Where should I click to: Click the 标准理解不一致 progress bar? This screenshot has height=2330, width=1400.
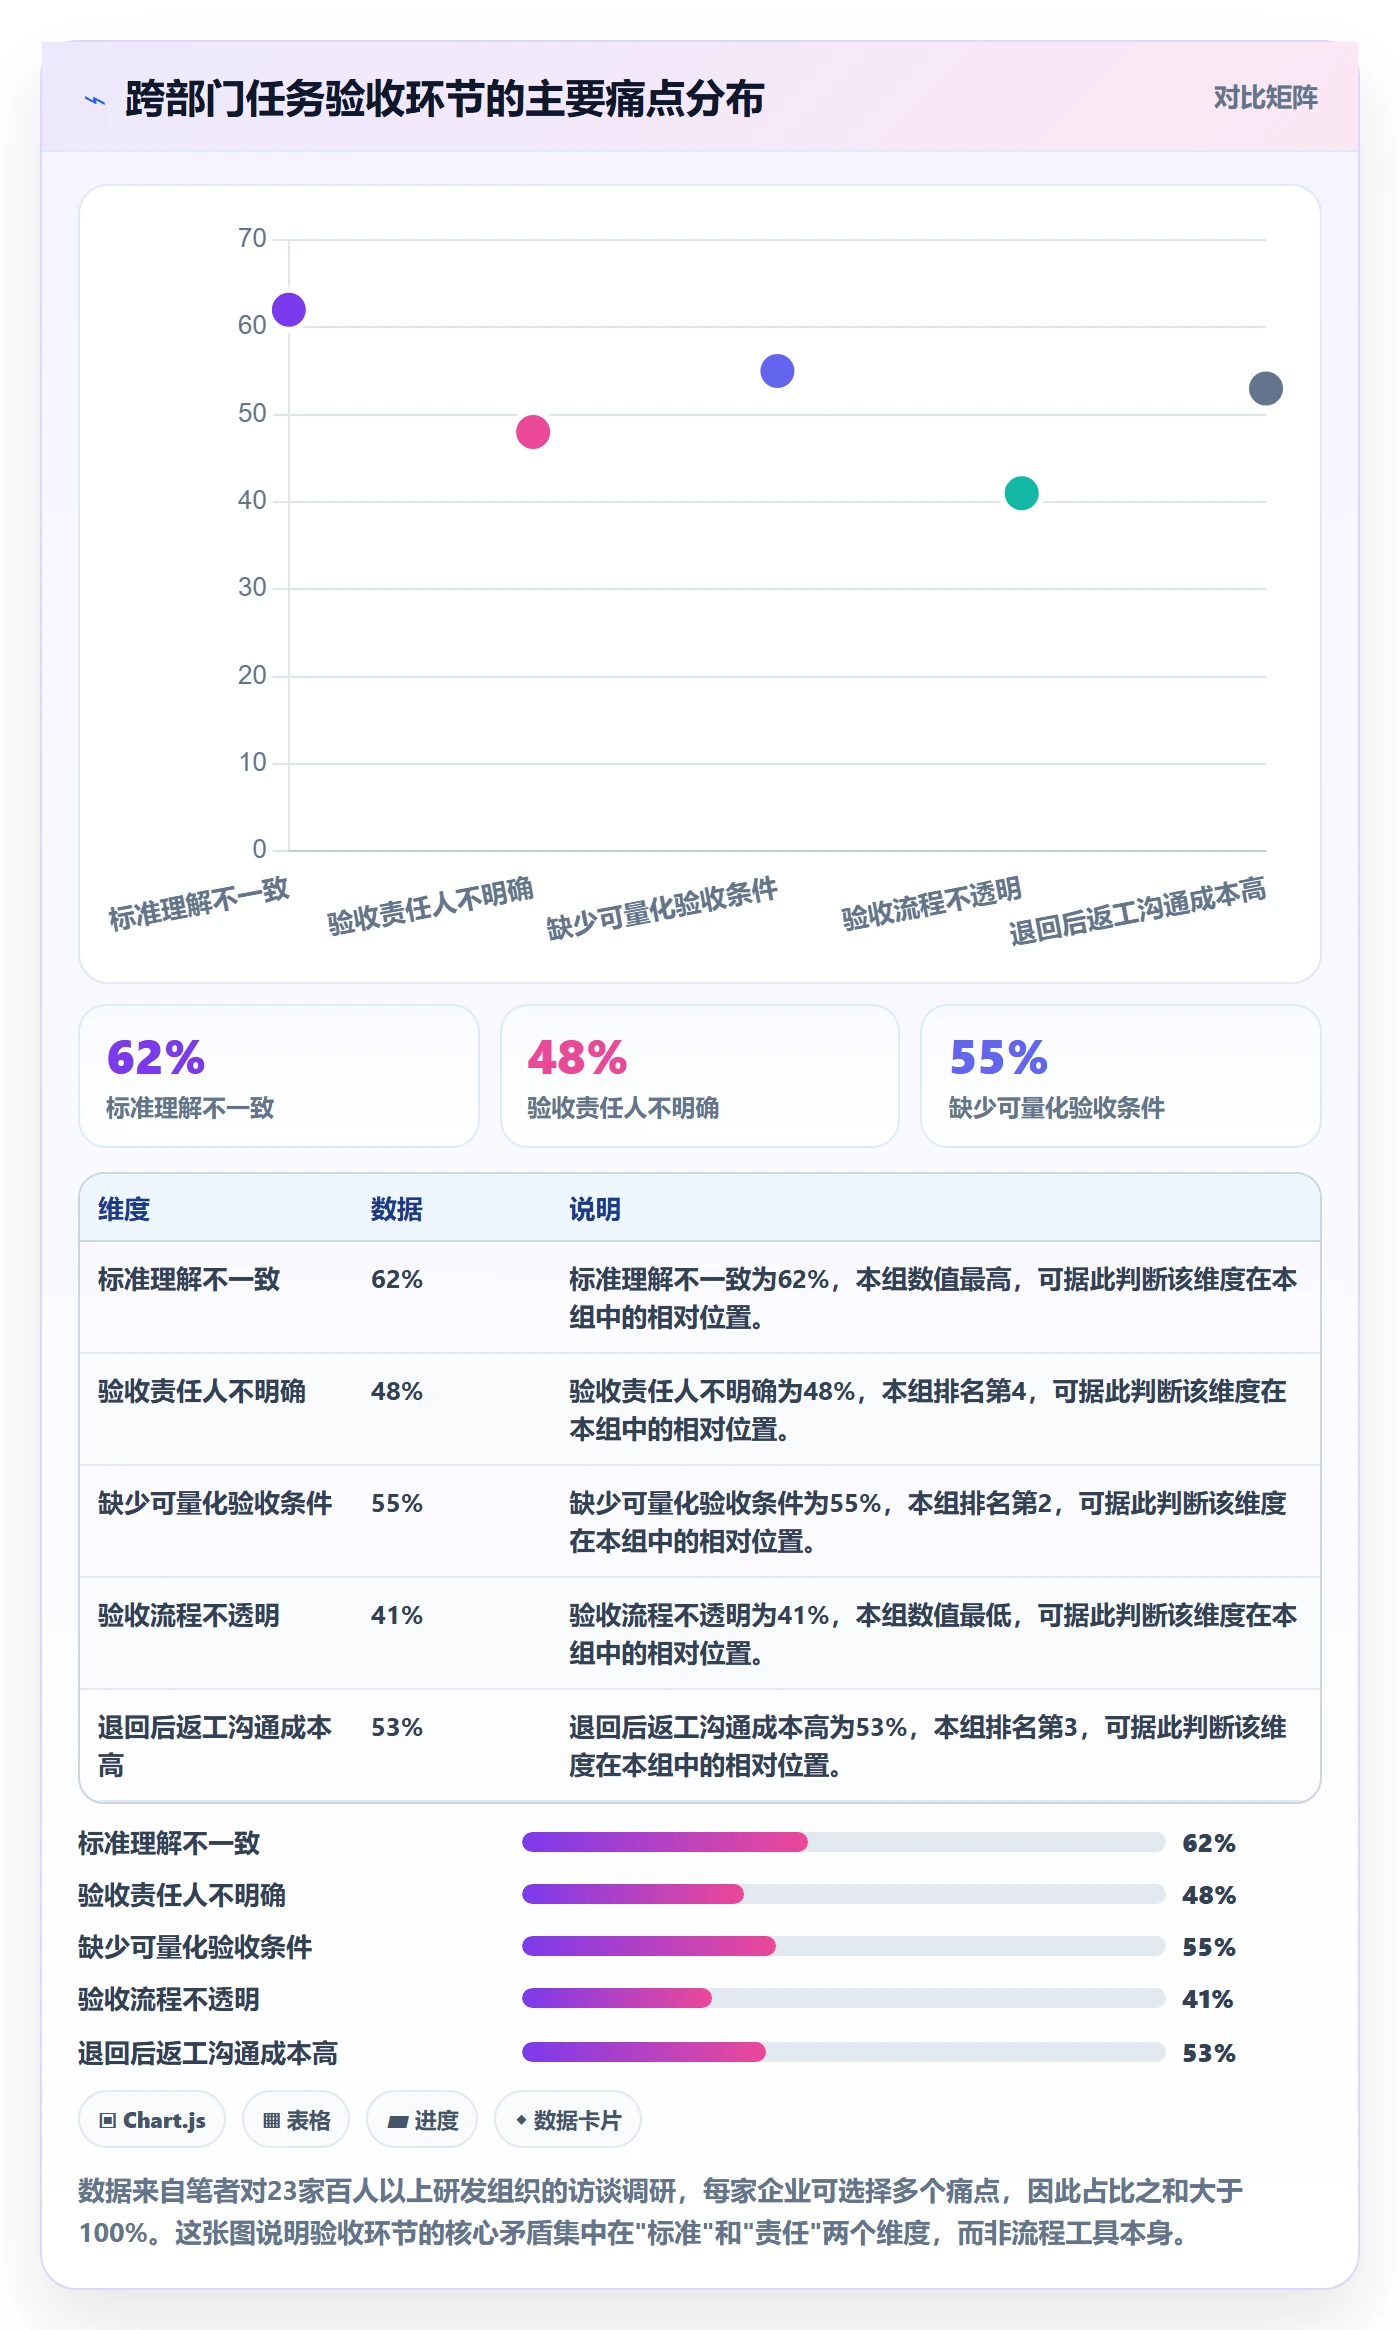click(x=844, y=1842)
